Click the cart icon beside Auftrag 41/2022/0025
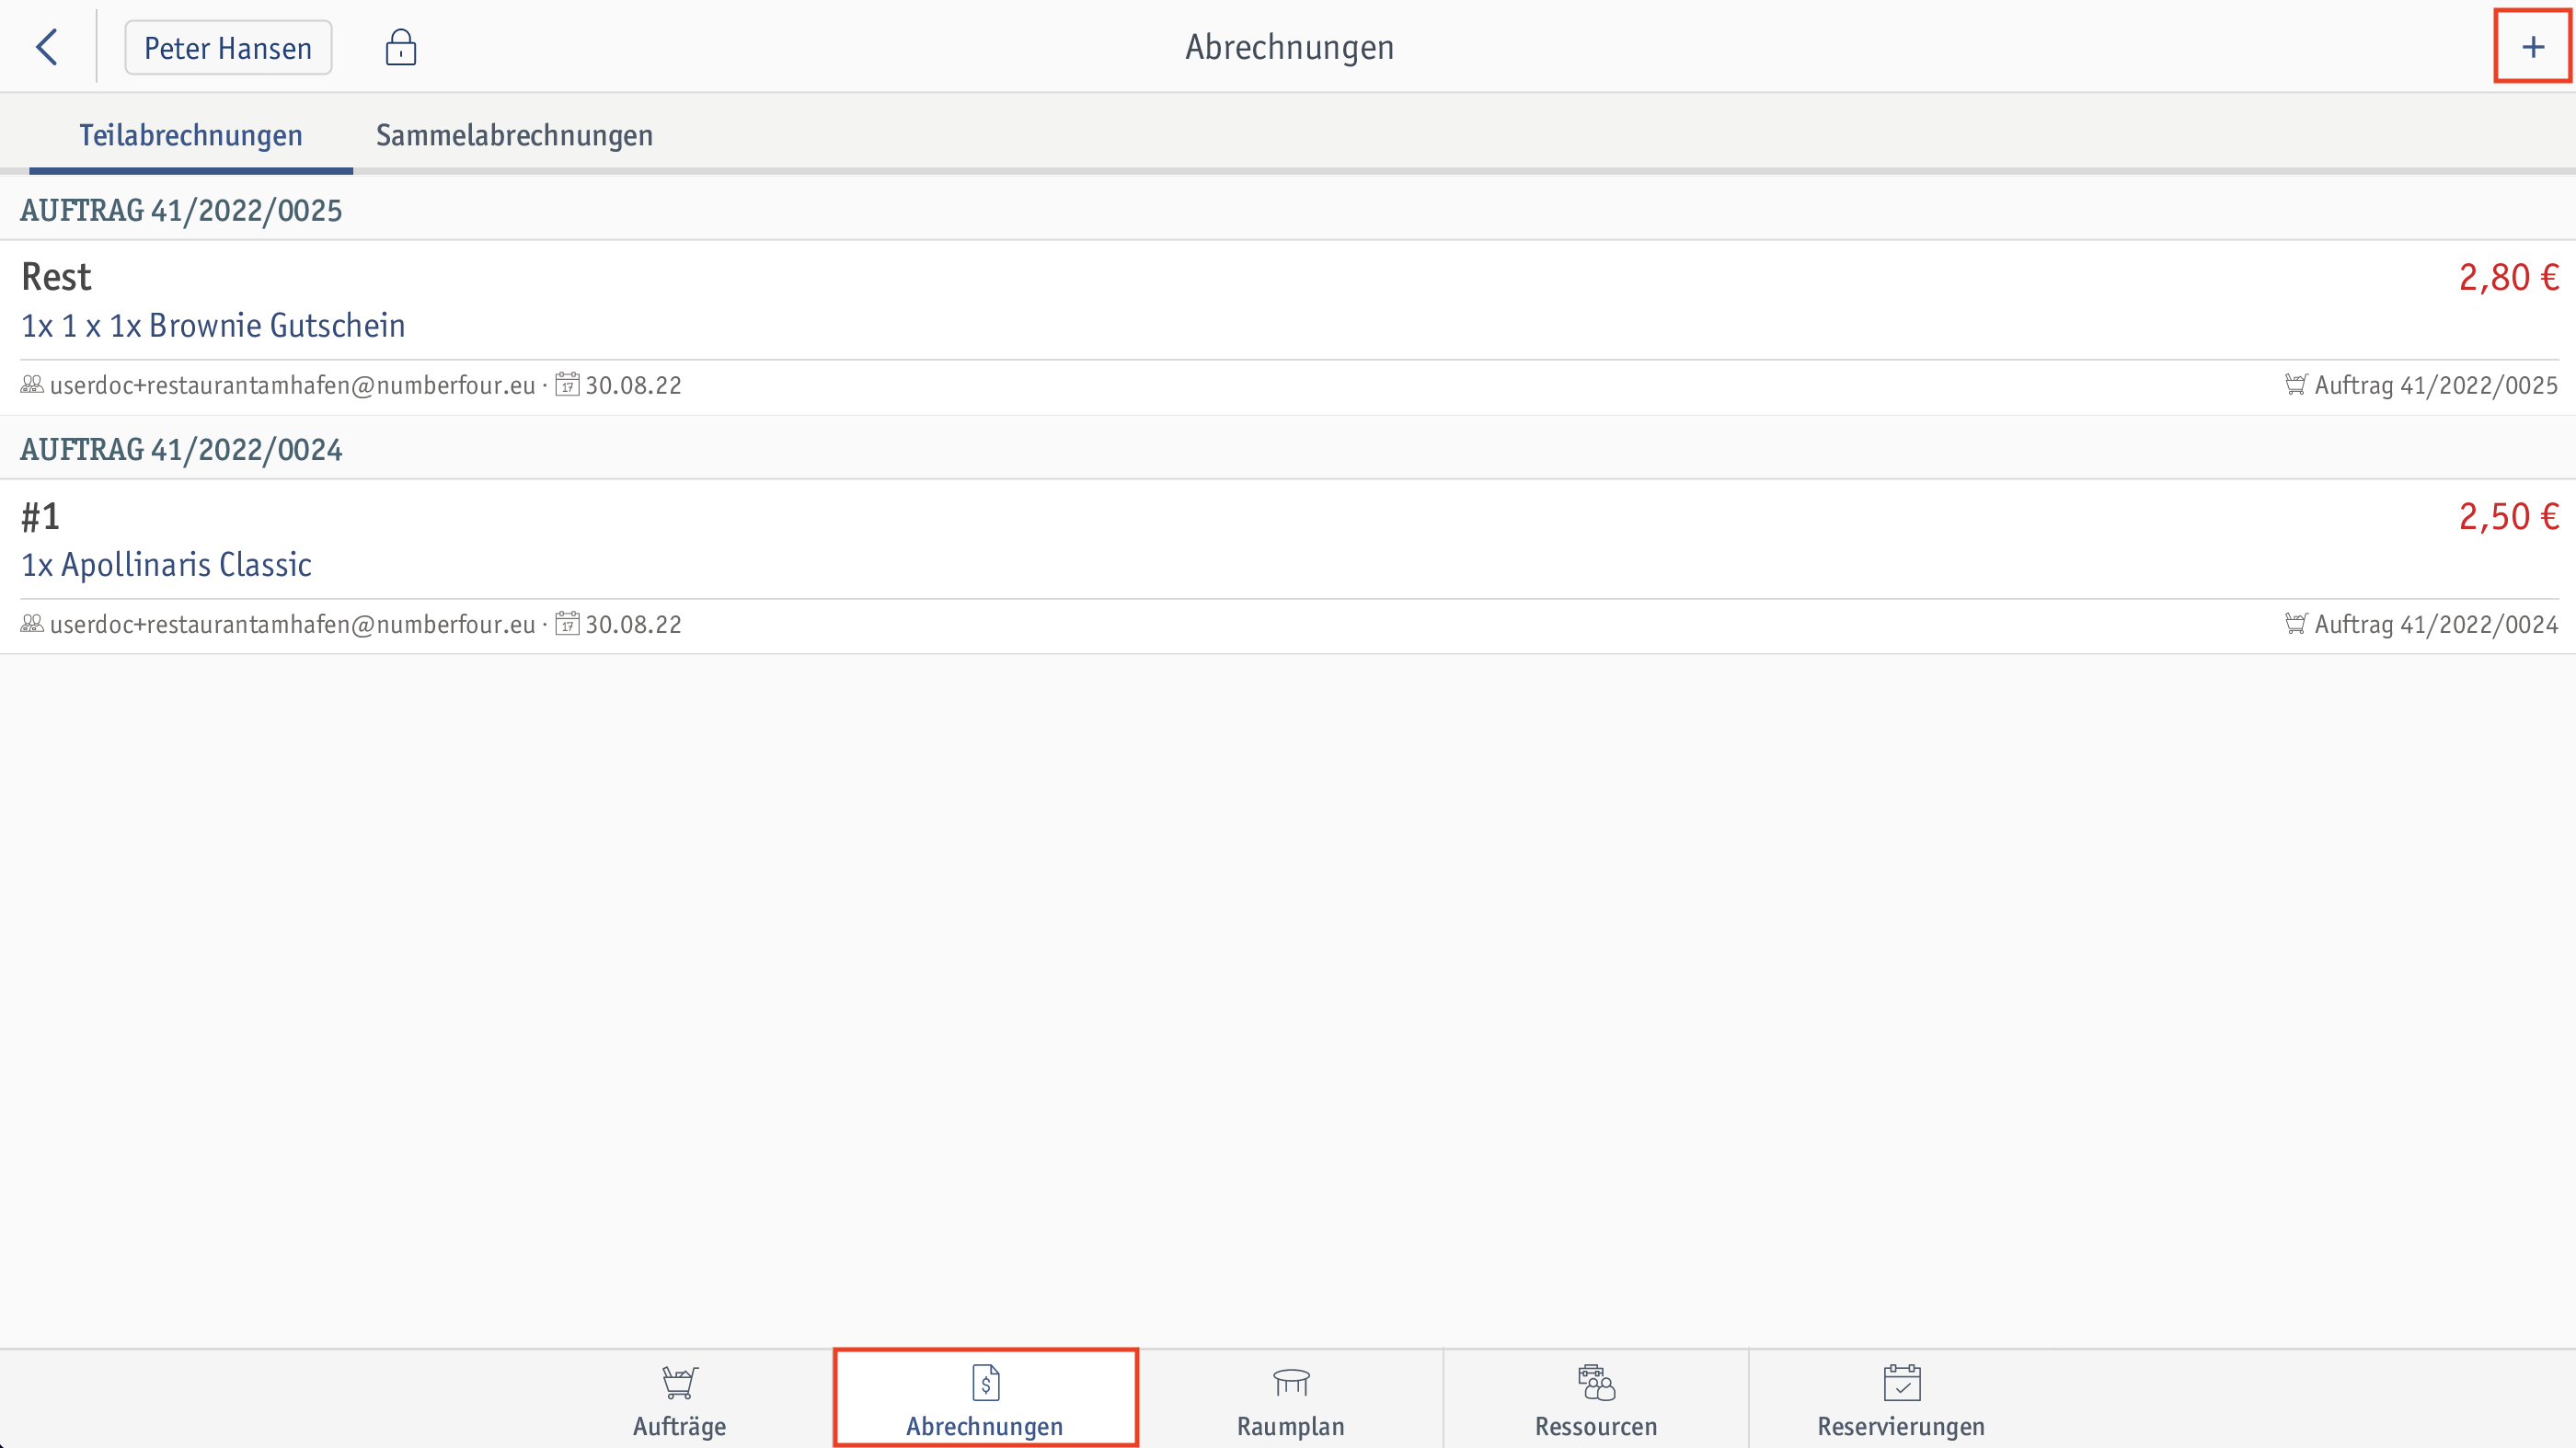 [x=2296, y=384]
